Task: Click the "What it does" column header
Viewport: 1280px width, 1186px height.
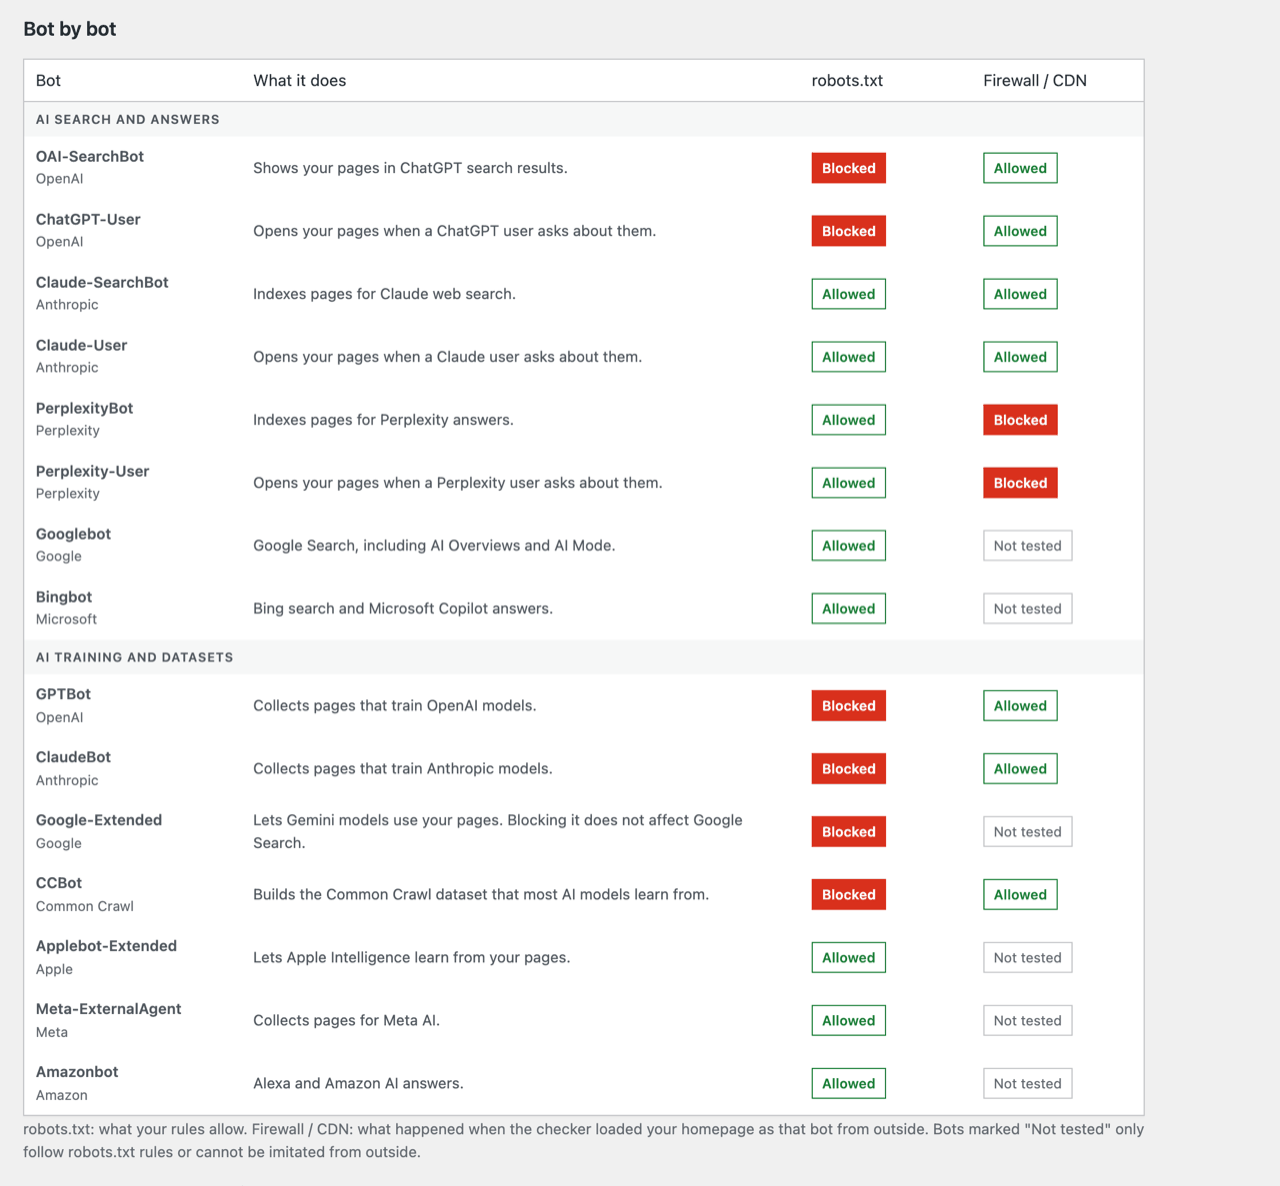Action: pyautogui.click(x=300, y=81)
